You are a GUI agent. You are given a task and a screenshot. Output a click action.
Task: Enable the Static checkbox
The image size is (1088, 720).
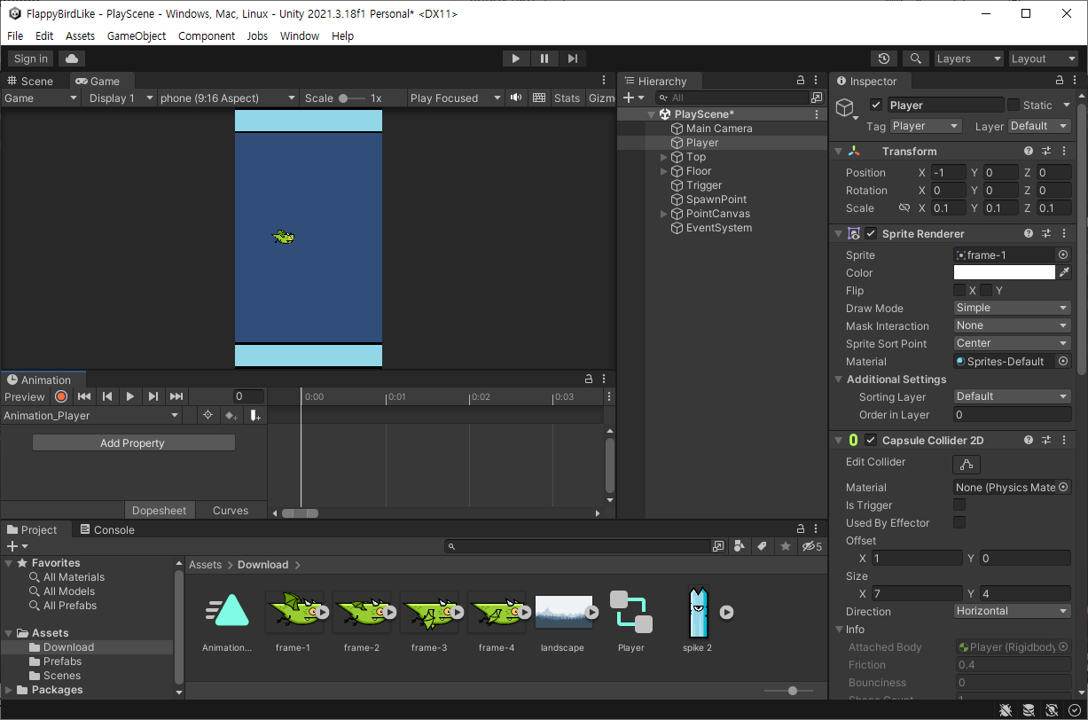(1014, 105)
